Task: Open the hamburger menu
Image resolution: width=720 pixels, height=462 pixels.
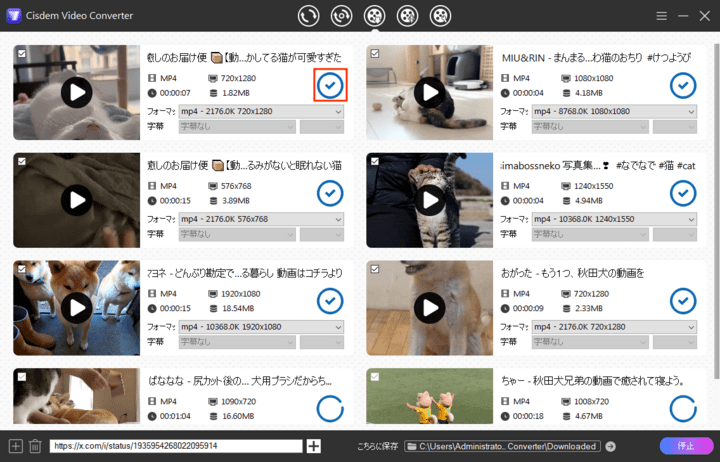Action: [661, 16]
